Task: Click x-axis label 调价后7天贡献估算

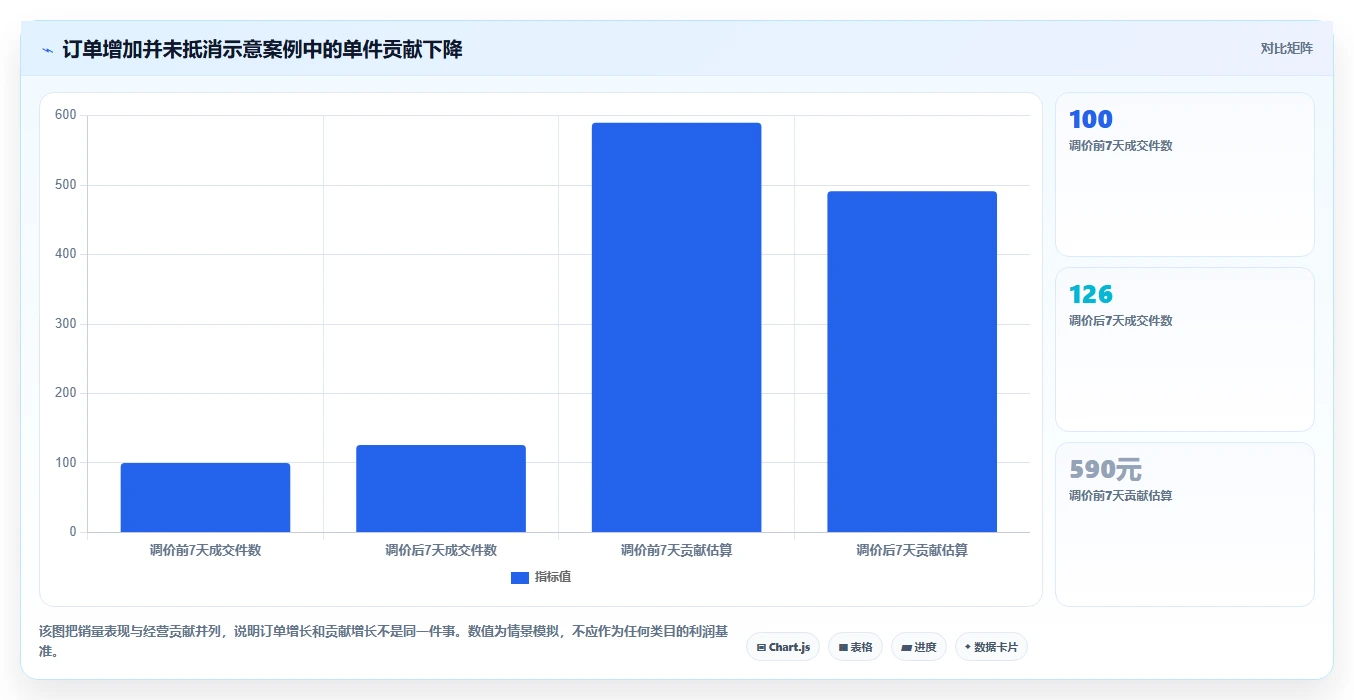Action: [912, 550]
